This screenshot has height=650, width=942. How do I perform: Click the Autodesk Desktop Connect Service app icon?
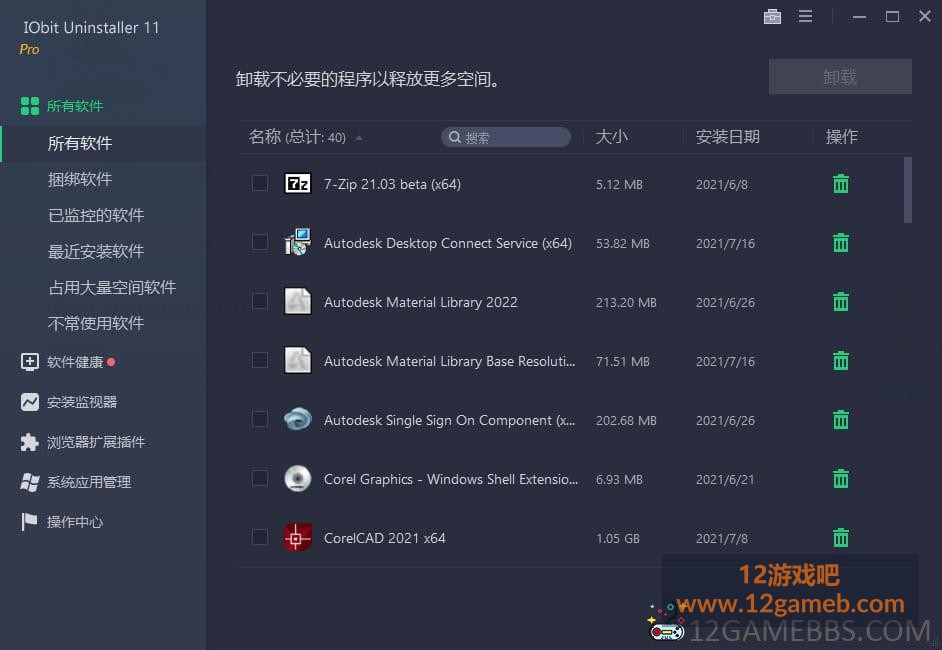click(x=297, y=242)
